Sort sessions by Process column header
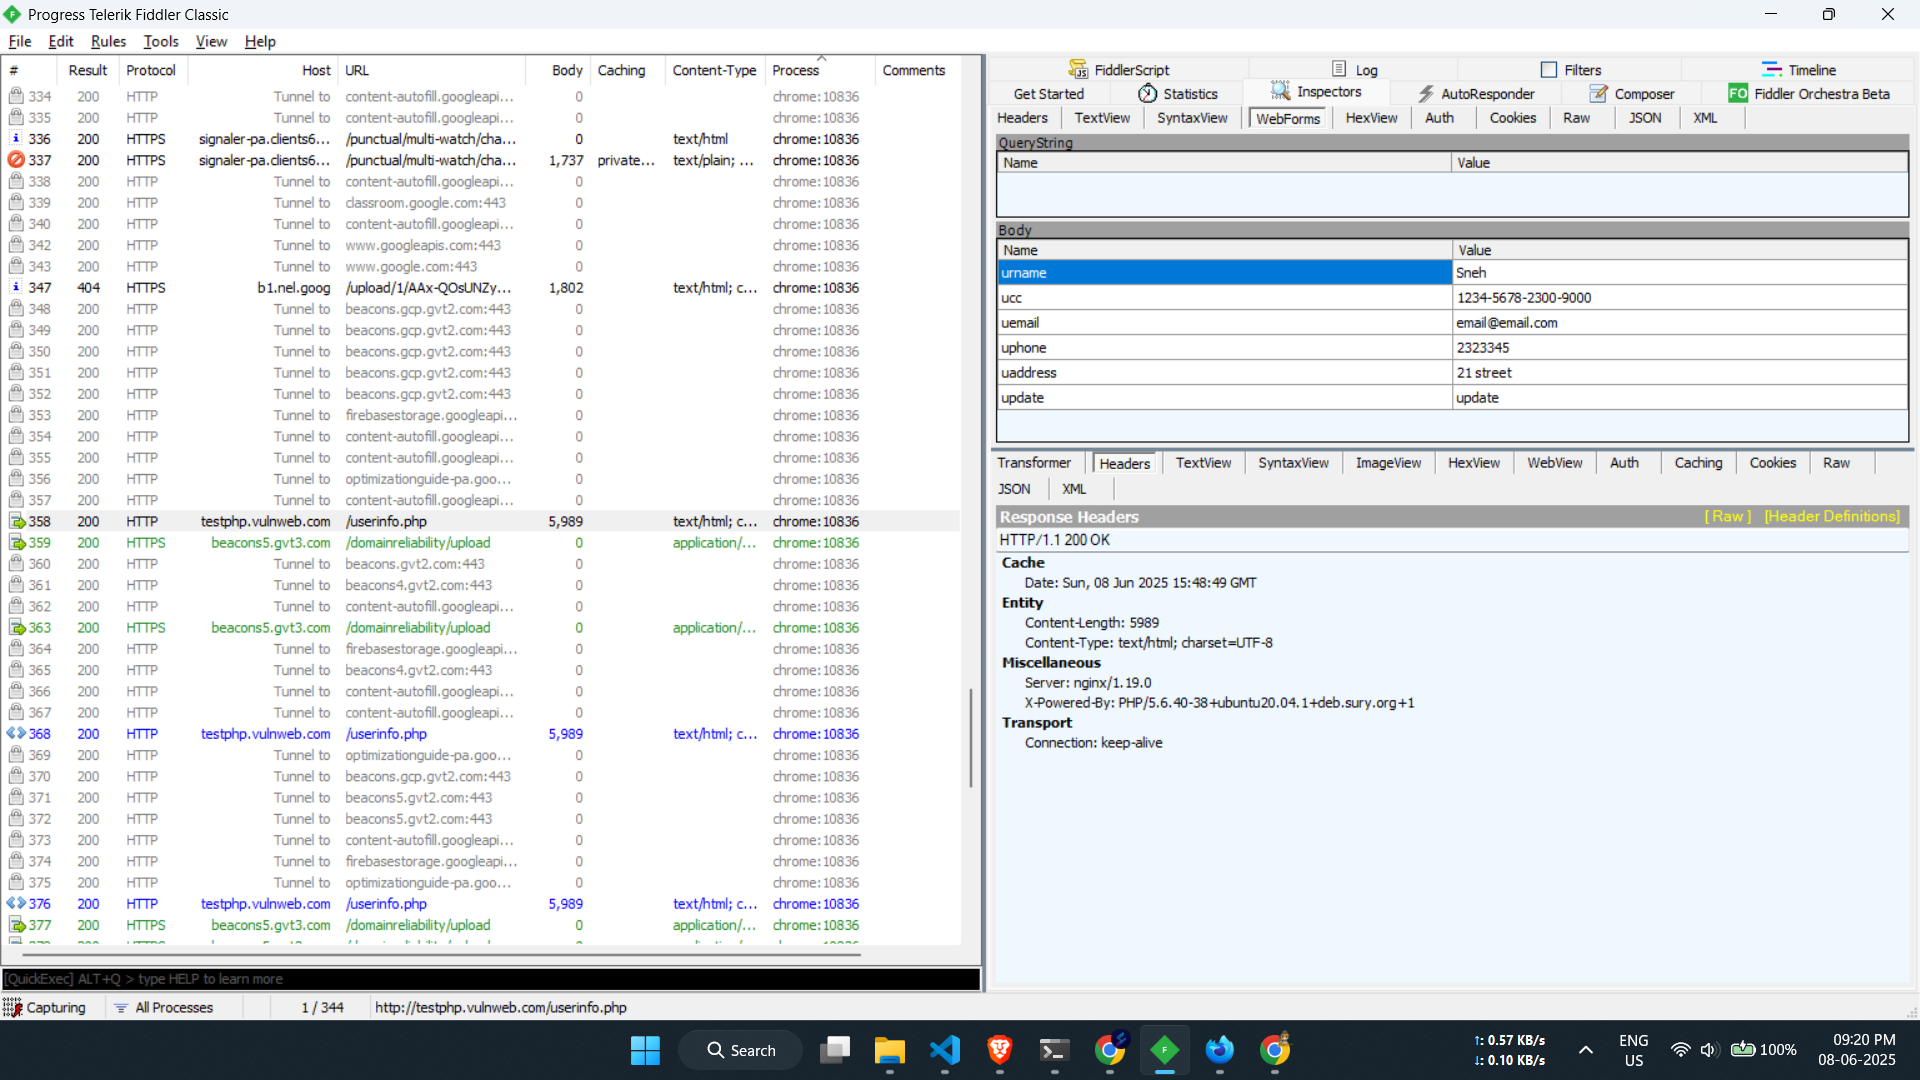The height and width of the screenshot is (1080, 1920). [818, 70]
